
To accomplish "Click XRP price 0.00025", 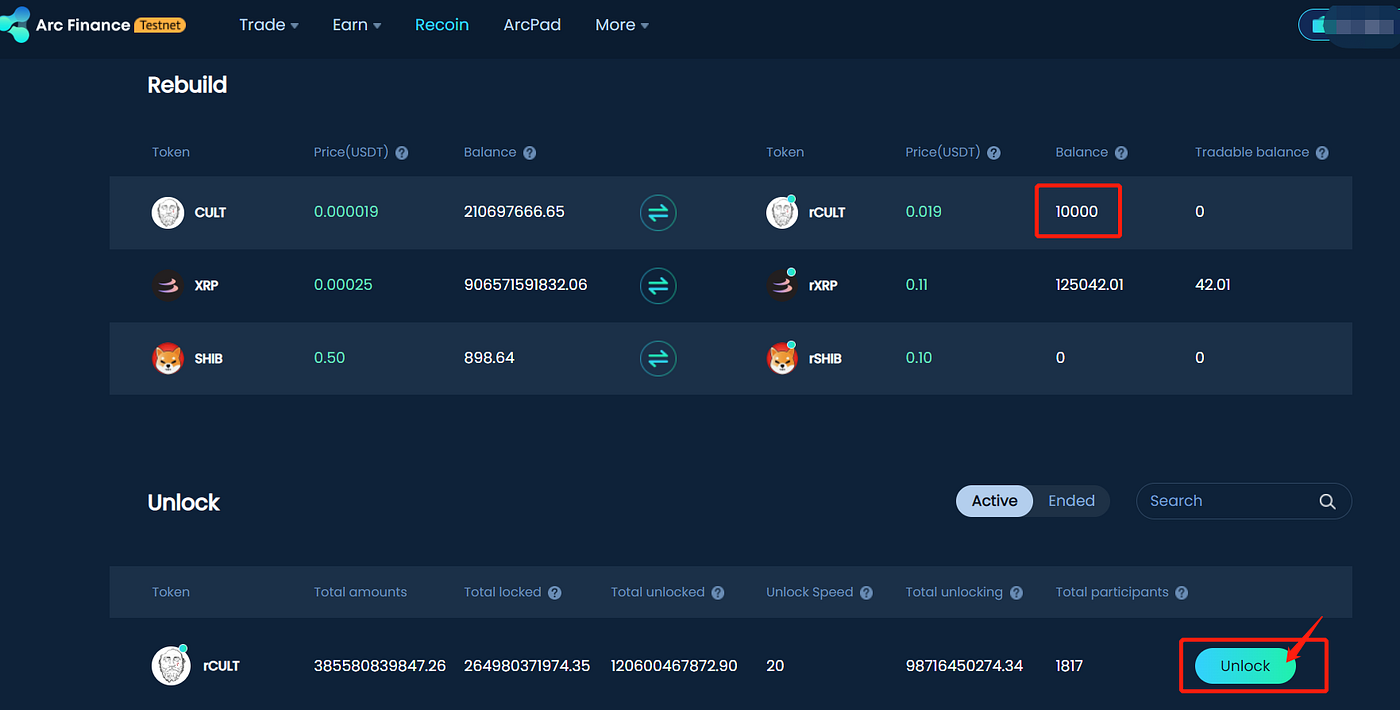I will tap(343, 285).
